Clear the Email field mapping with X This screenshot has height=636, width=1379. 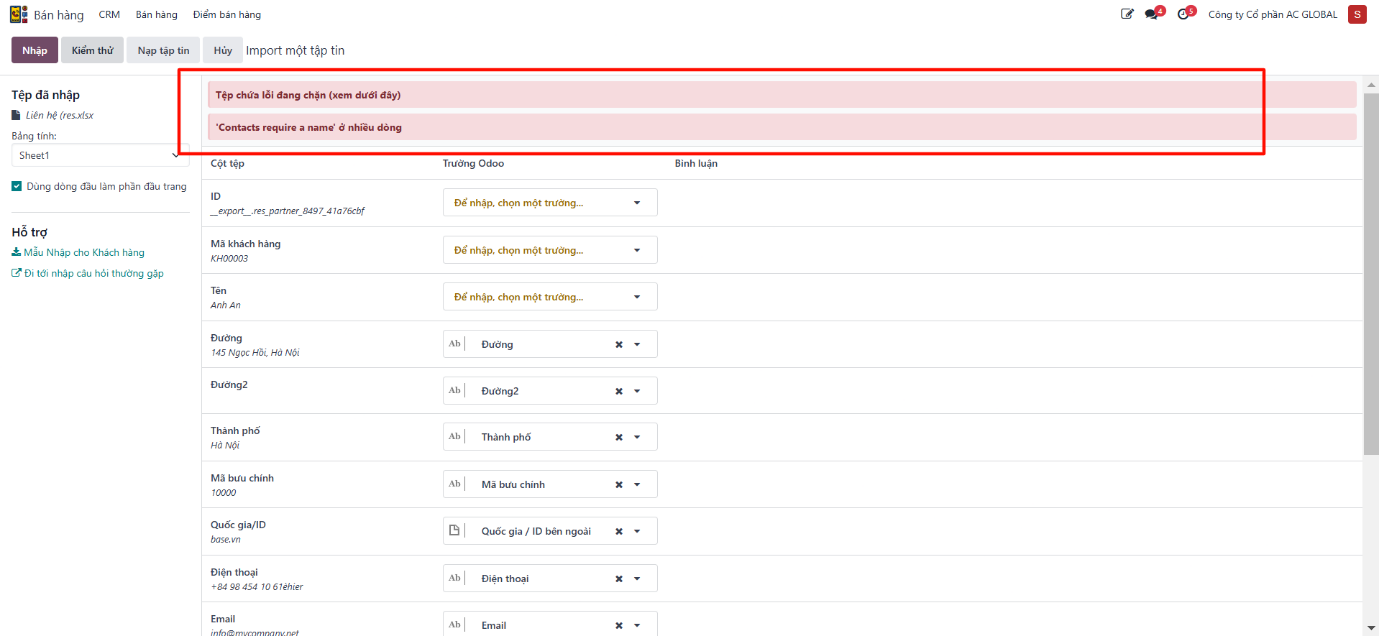(618, 625)
